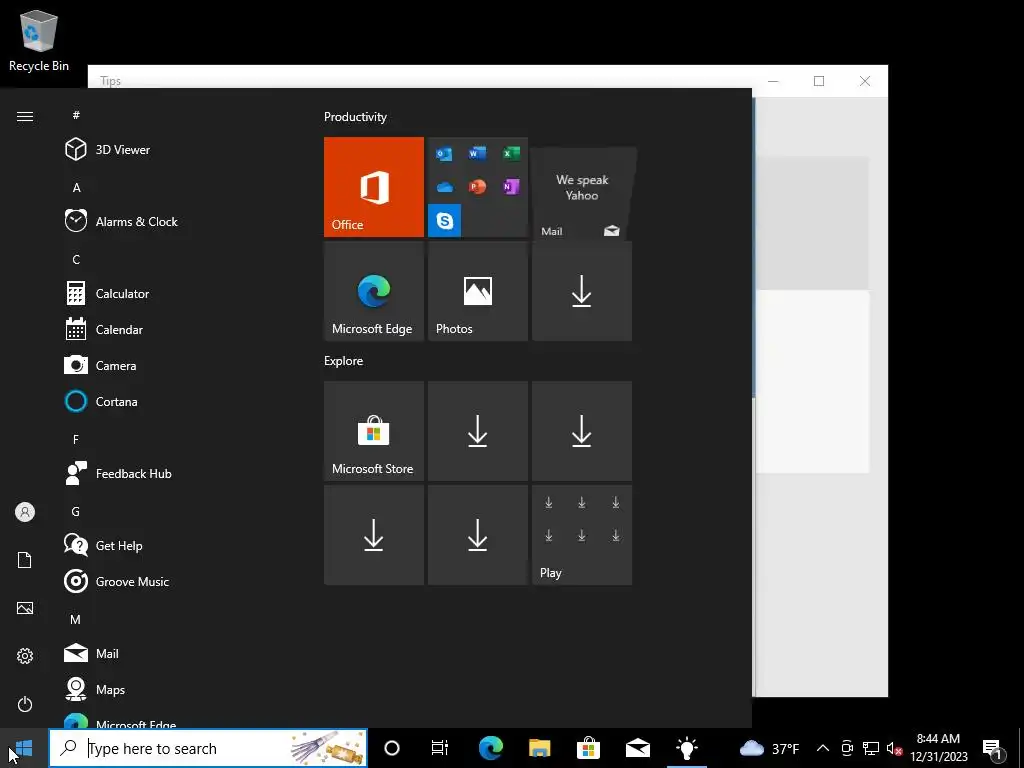
Task: Open Task View on the taskbar
Action: pyautogui.click(x=440, y=748)
